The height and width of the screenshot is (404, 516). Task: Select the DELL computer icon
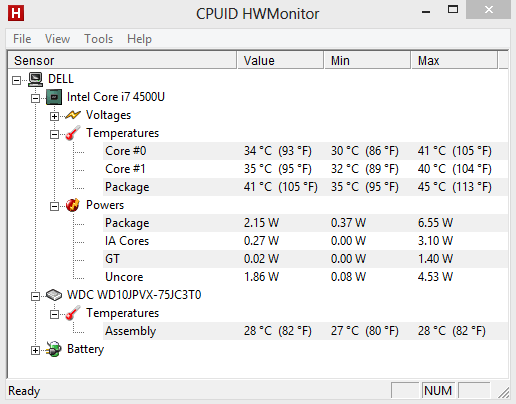click(35, 79)
